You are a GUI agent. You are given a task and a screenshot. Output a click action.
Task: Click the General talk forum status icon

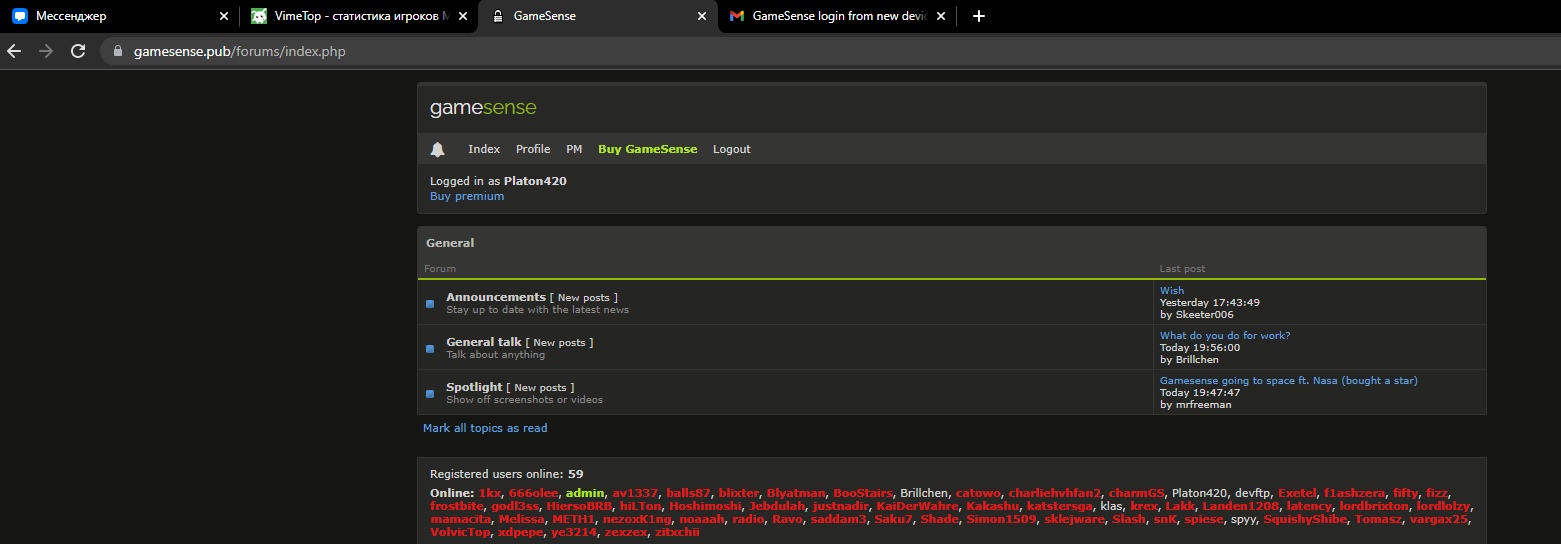click(430, 349)
